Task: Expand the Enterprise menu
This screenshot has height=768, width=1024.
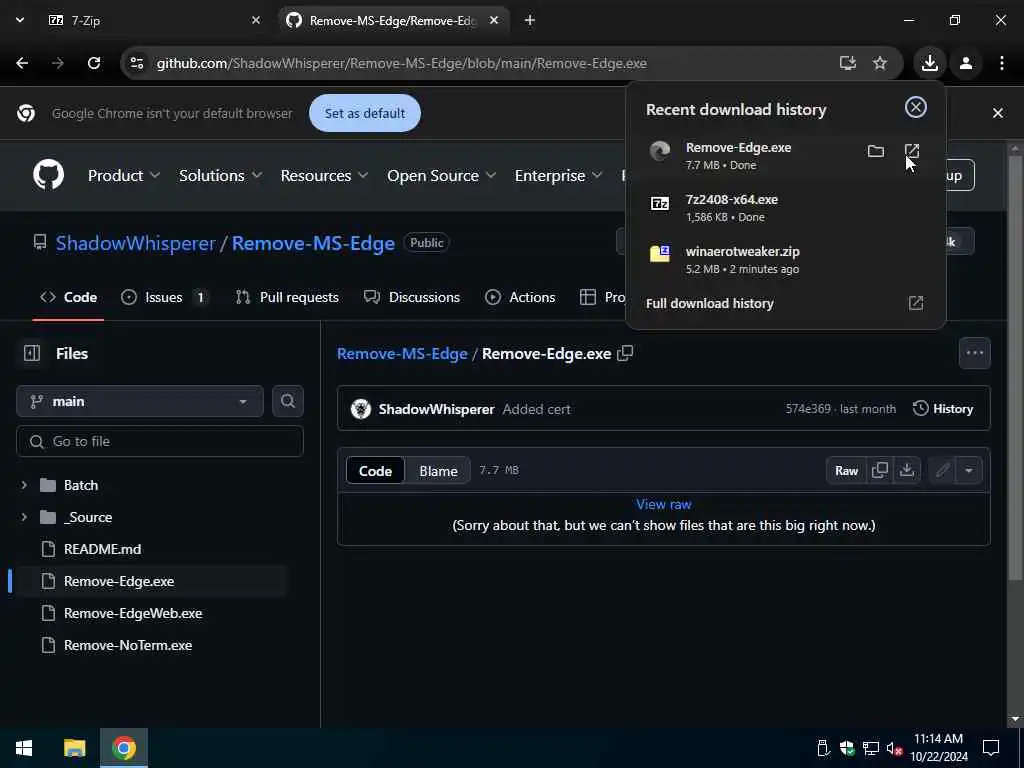Action: coord(558,176)
